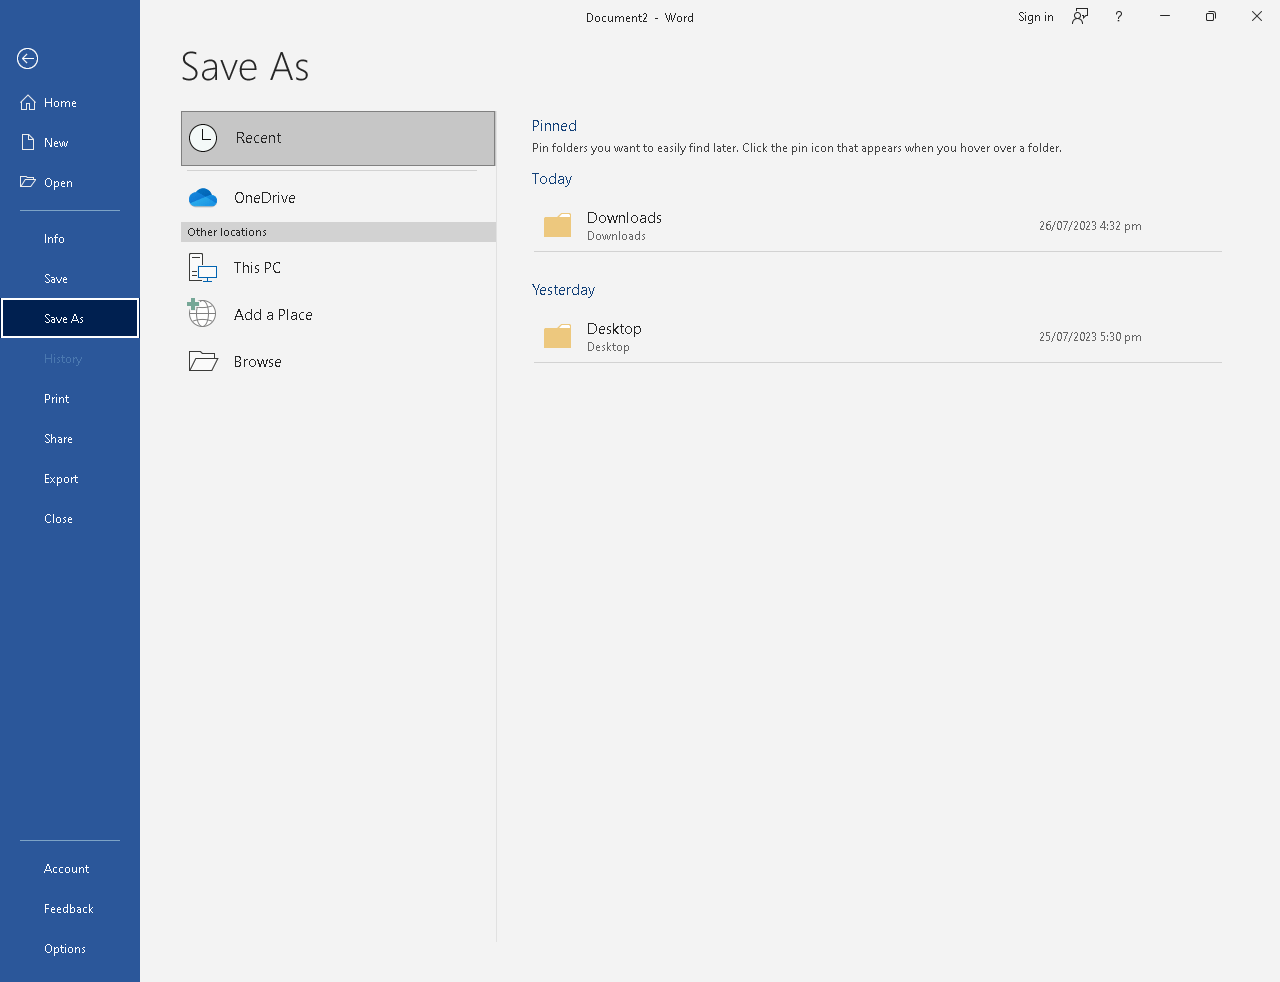Image resolution: width=1280 pixels, height=982 pixels.
Task: Close the Word window
Action: 1257,16
